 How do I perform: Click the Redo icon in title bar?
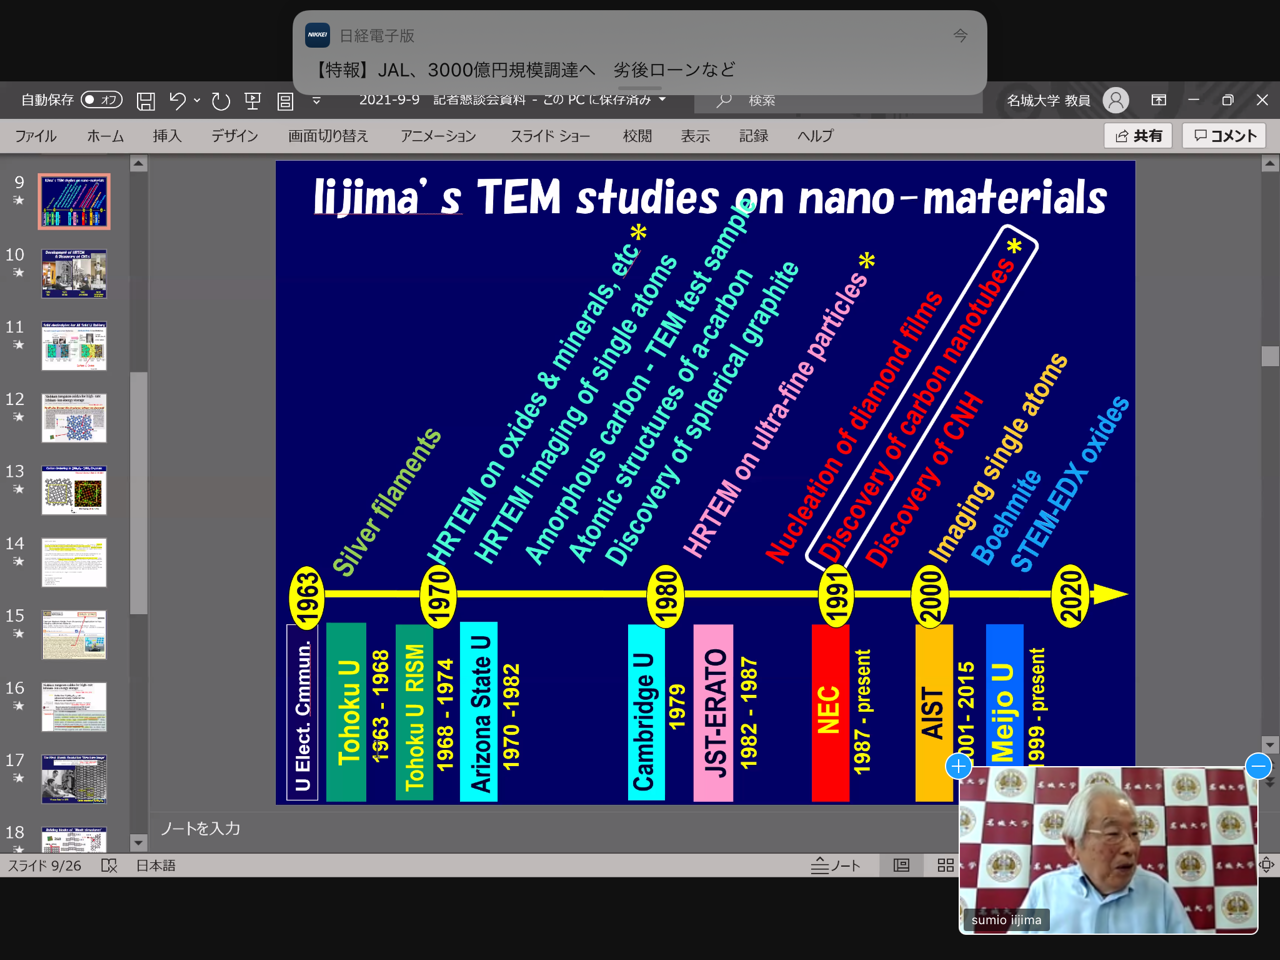[221, 100]
